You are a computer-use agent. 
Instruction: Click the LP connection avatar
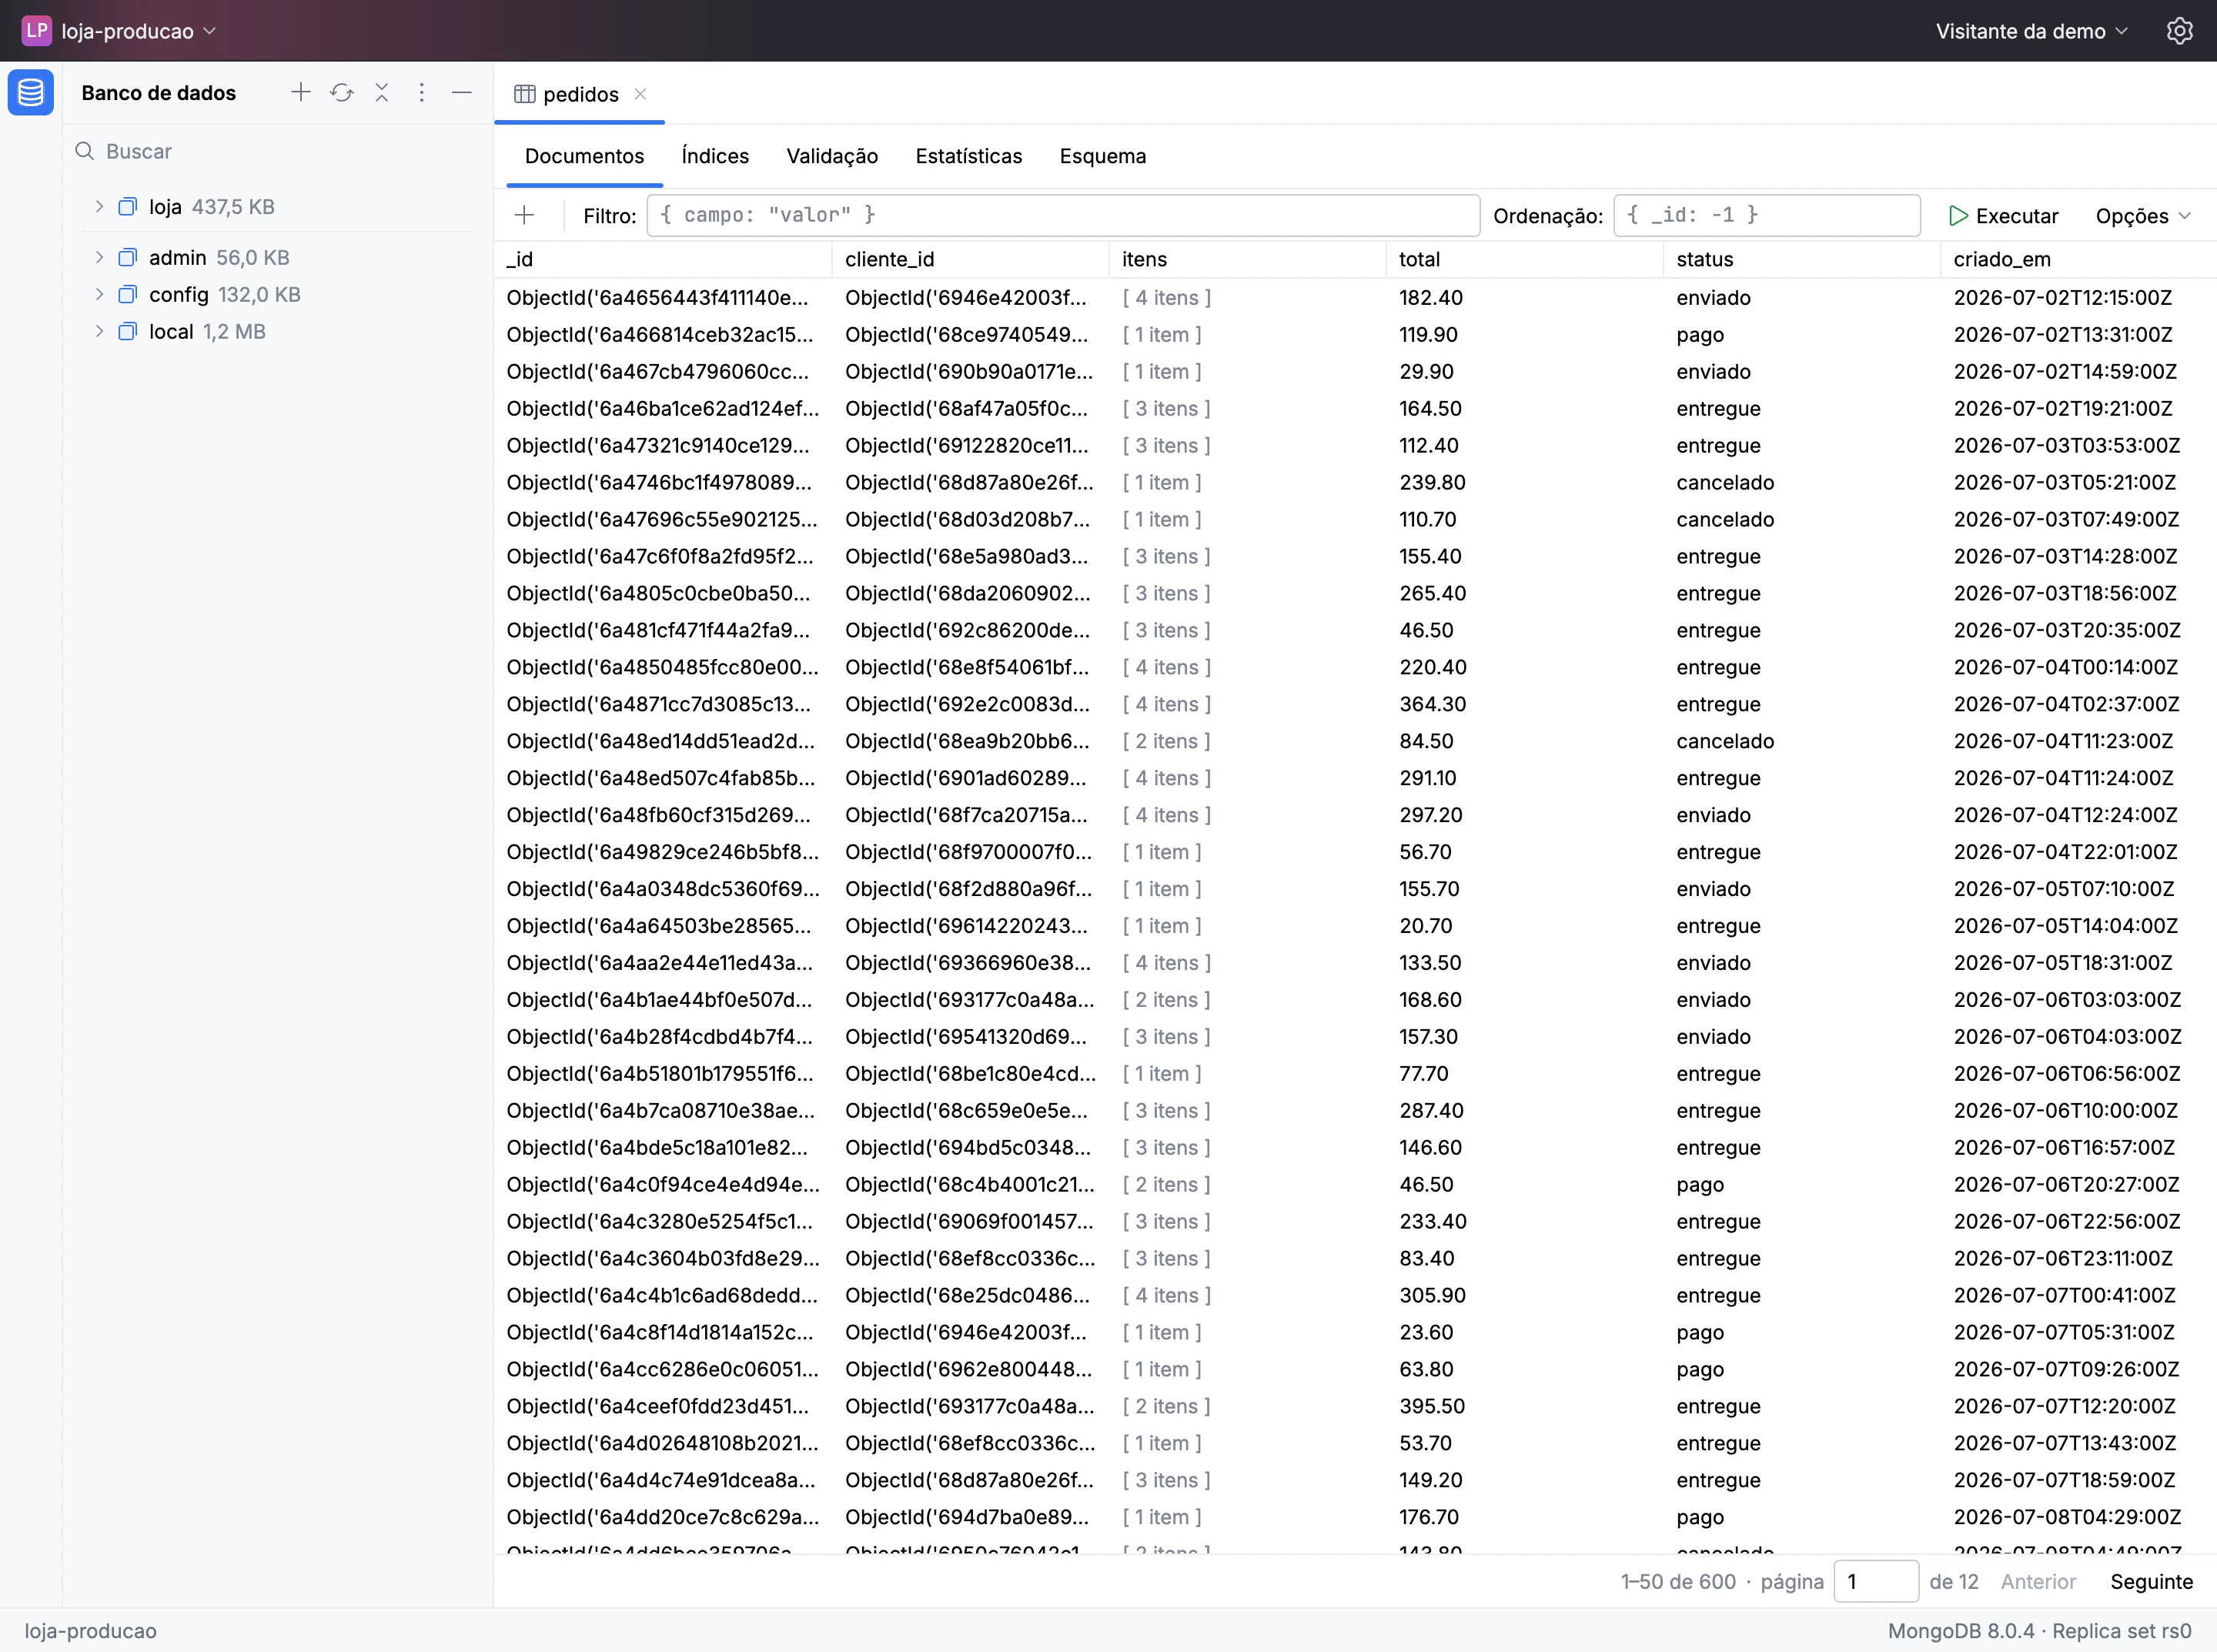[37, 31]
